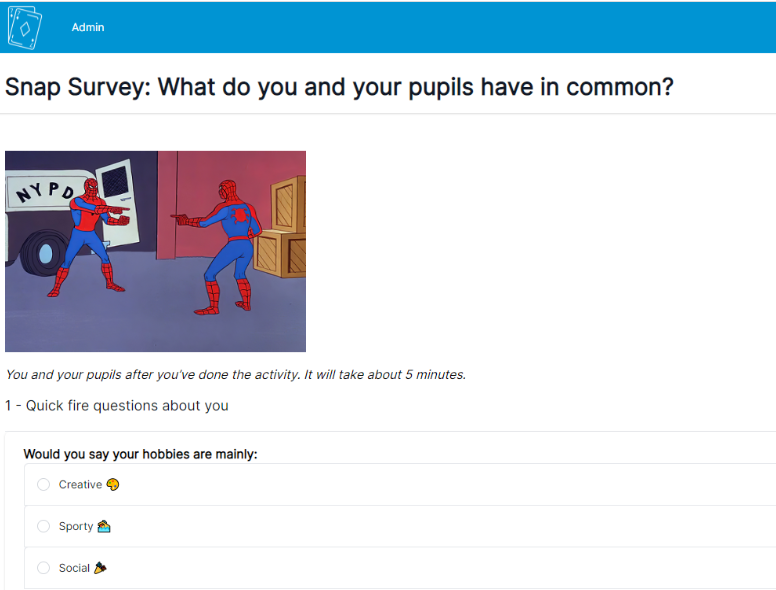Open the Admin menu item
776x590 pixels.
pos(88,27)
